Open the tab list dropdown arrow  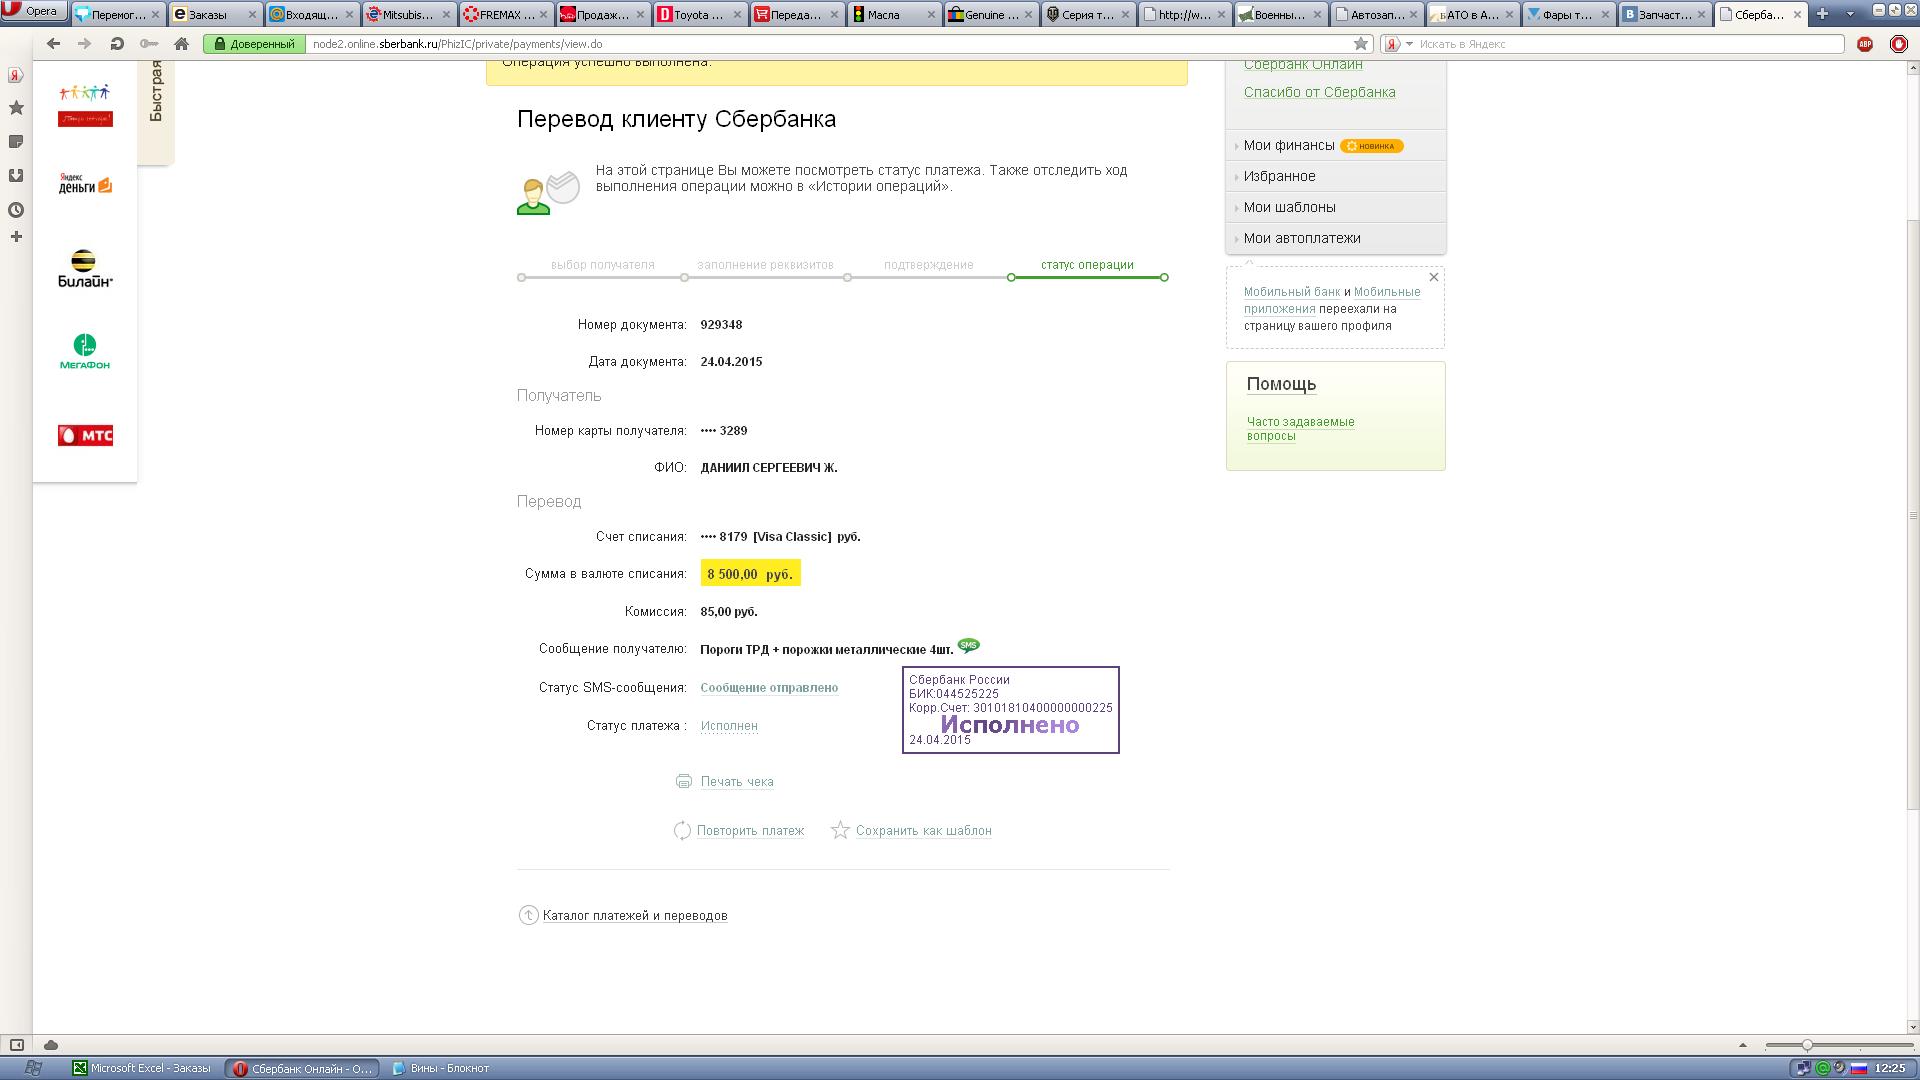(1850, 14)
